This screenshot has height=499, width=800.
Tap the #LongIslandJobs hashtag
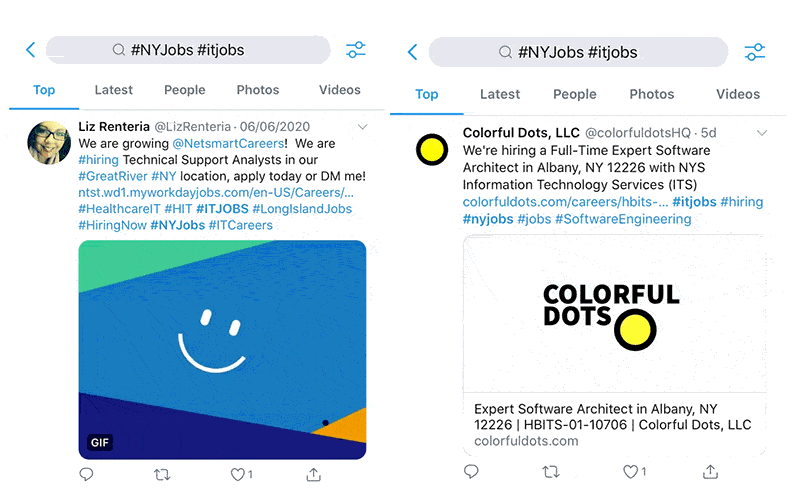[x=302, y=209]
